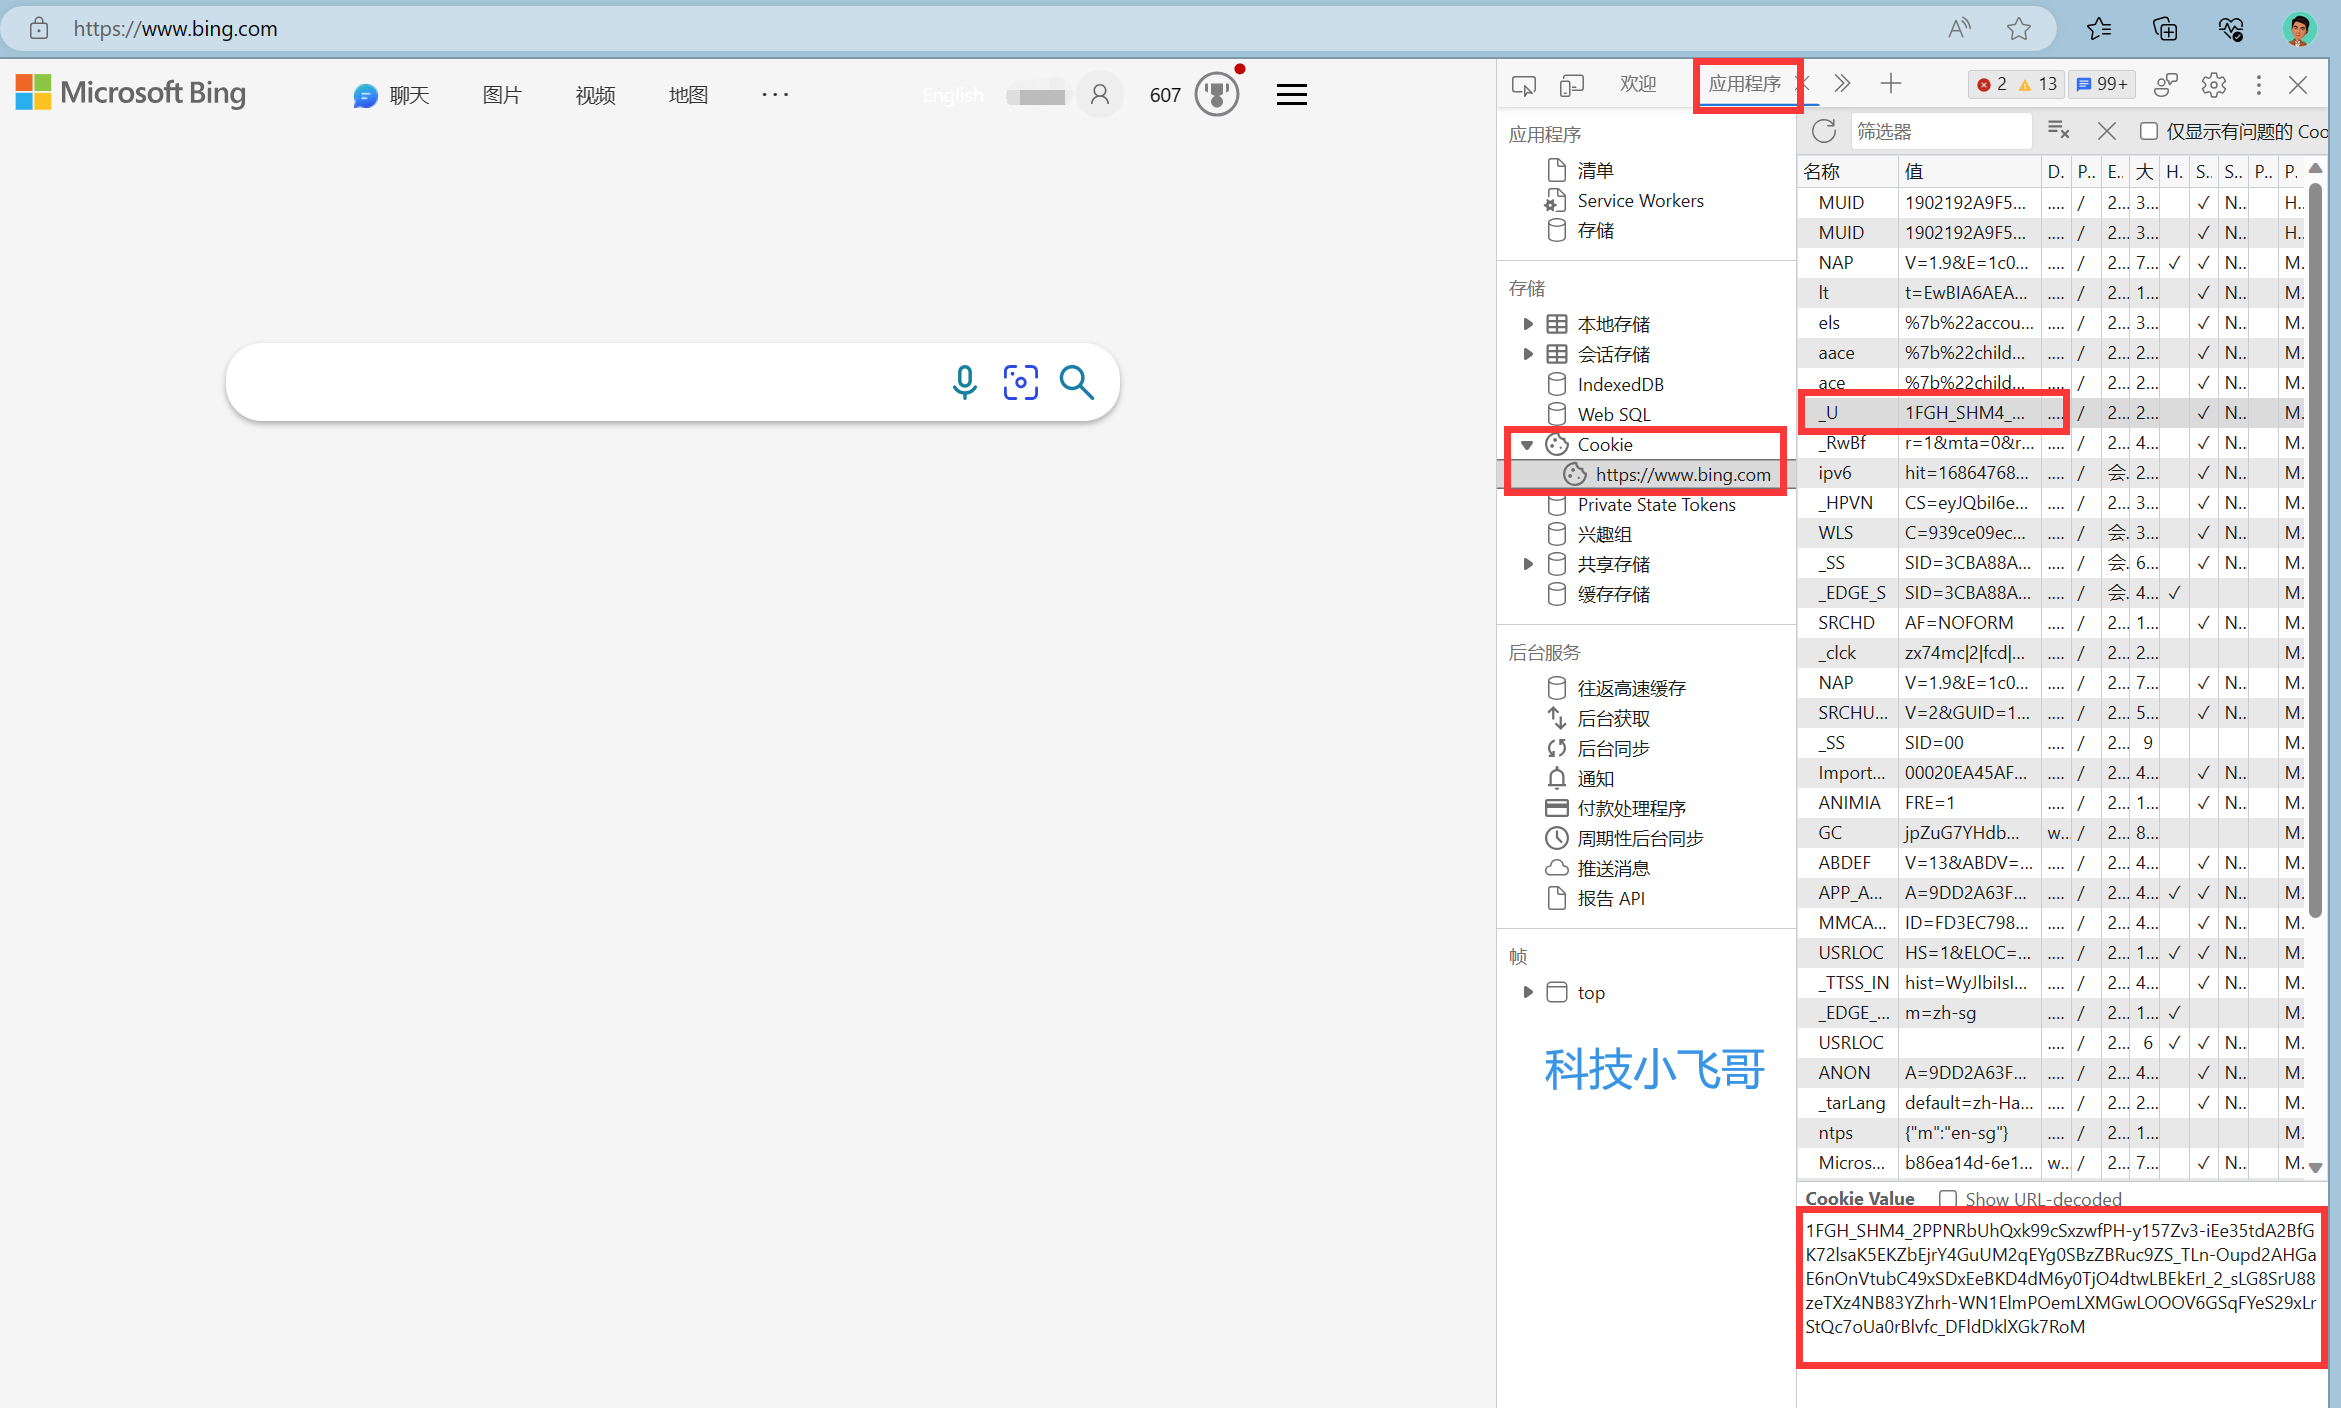Select the 应用程序 DevTools tab
This screenshot has height=1408, width=2341.
click(x=1744, y=84)
